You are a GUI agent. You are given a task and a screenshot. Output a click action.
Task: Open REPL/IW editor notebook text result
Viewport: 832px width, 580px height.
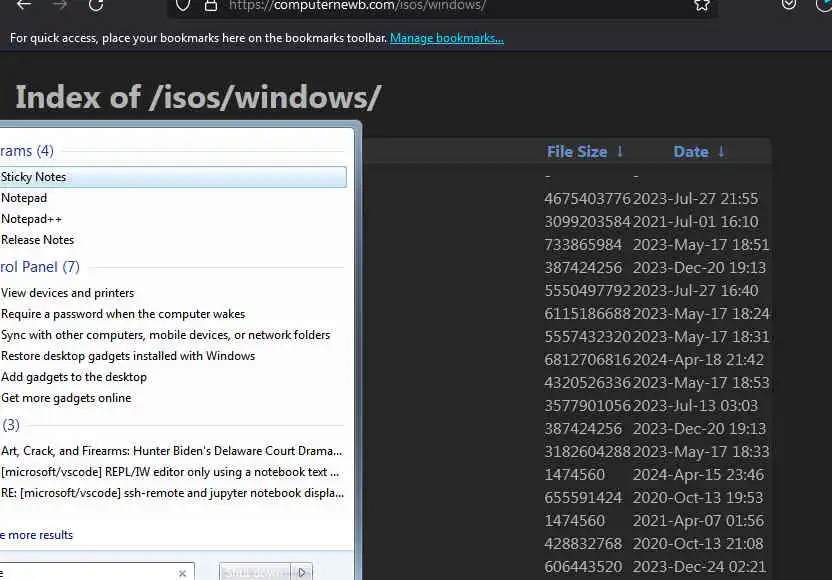coord(170,472)
